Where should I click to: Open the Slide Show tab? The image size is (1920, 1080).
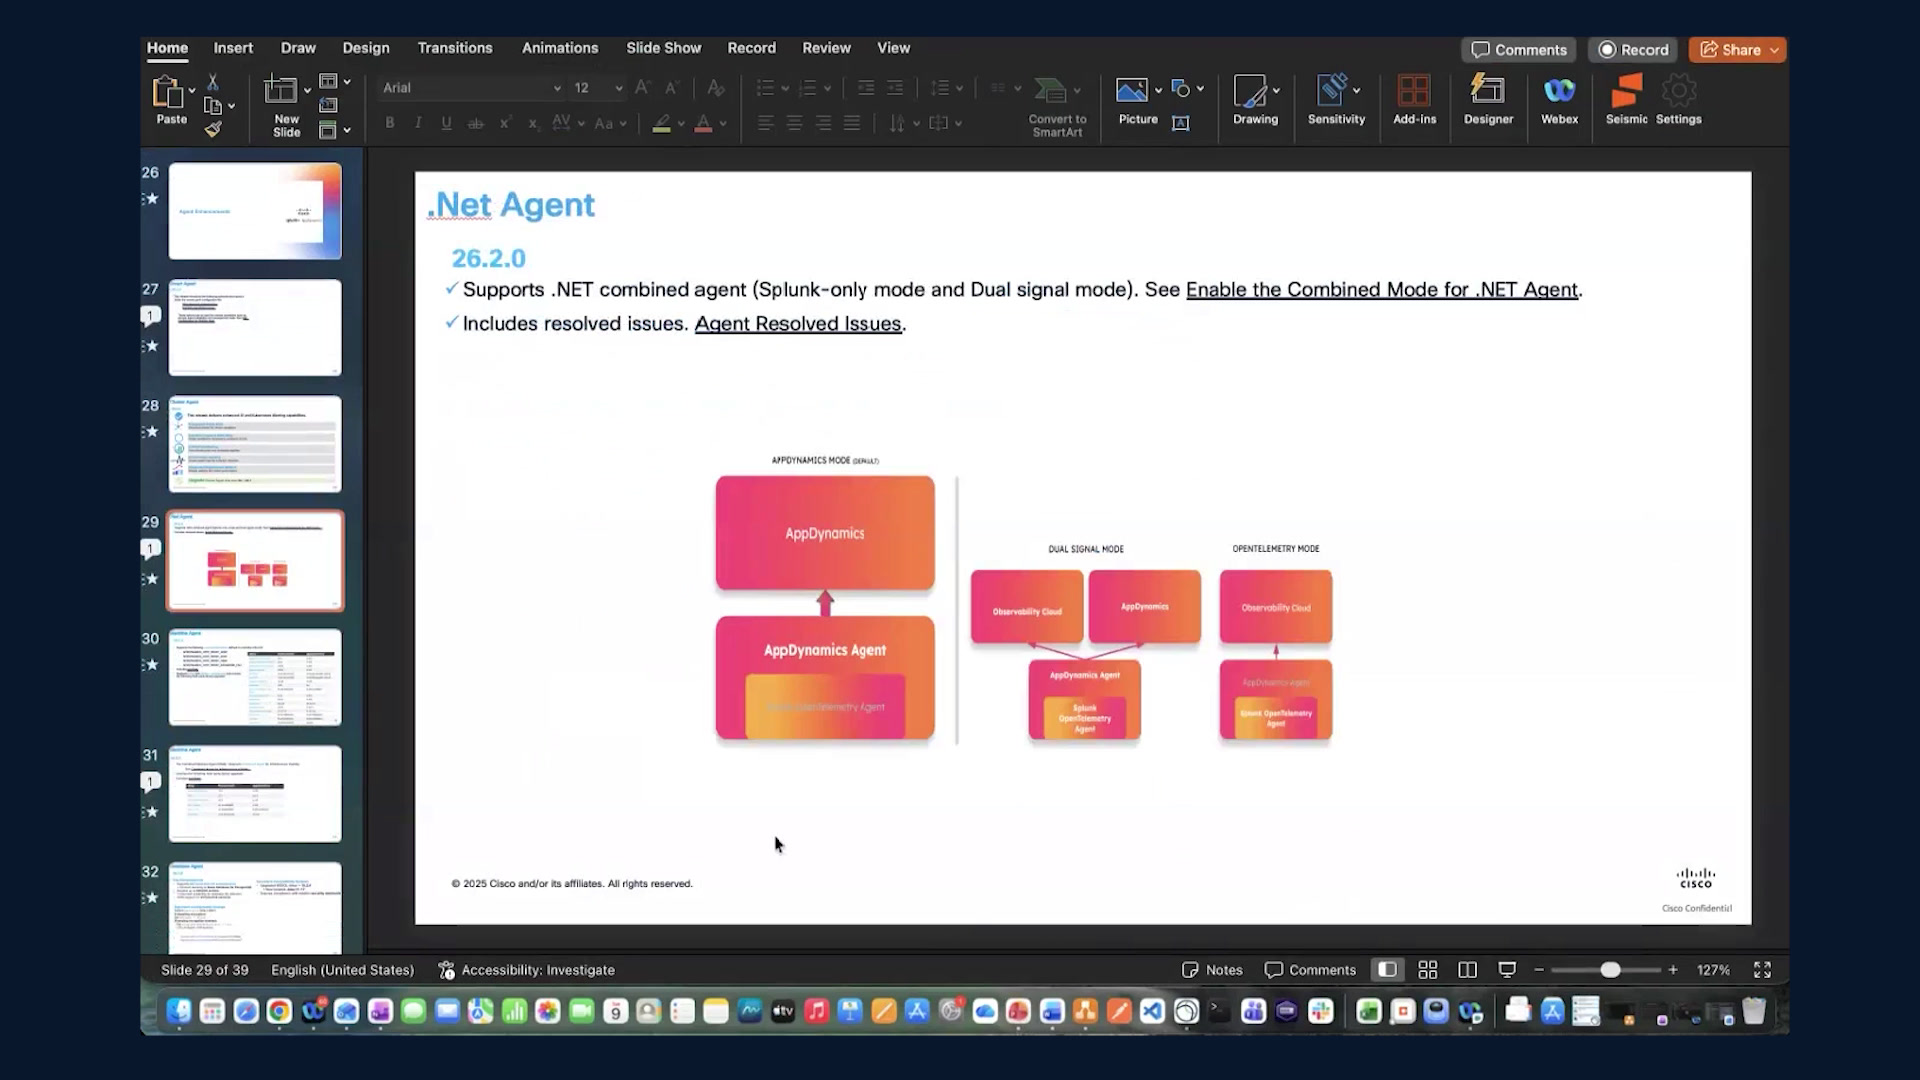pos(664,48)
